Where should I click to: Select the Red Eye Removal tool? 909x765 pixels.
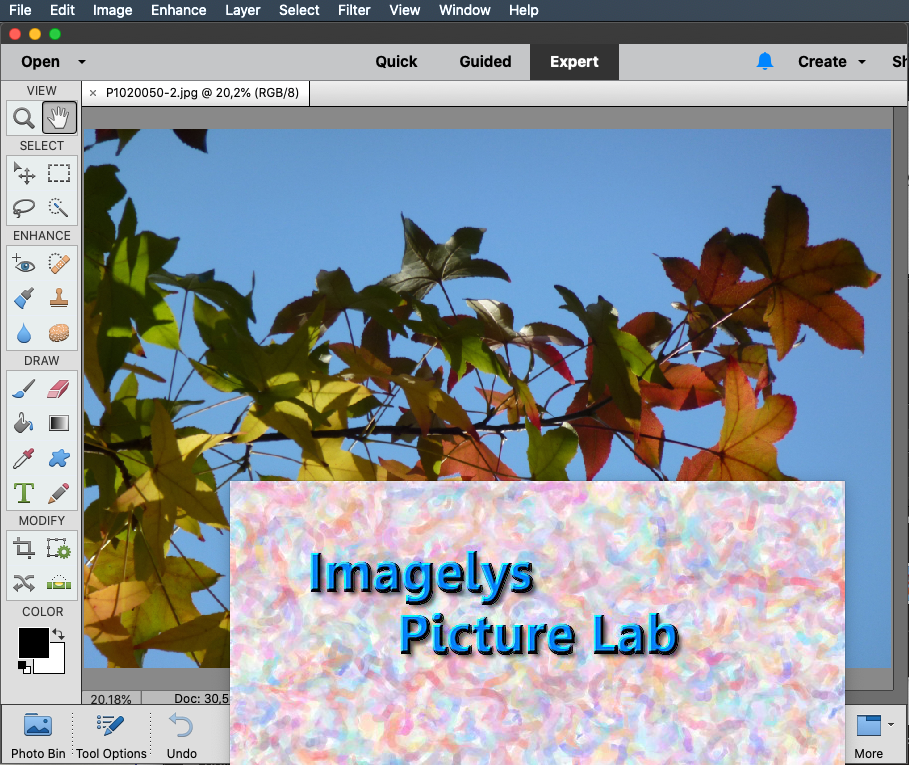(24, 264)
